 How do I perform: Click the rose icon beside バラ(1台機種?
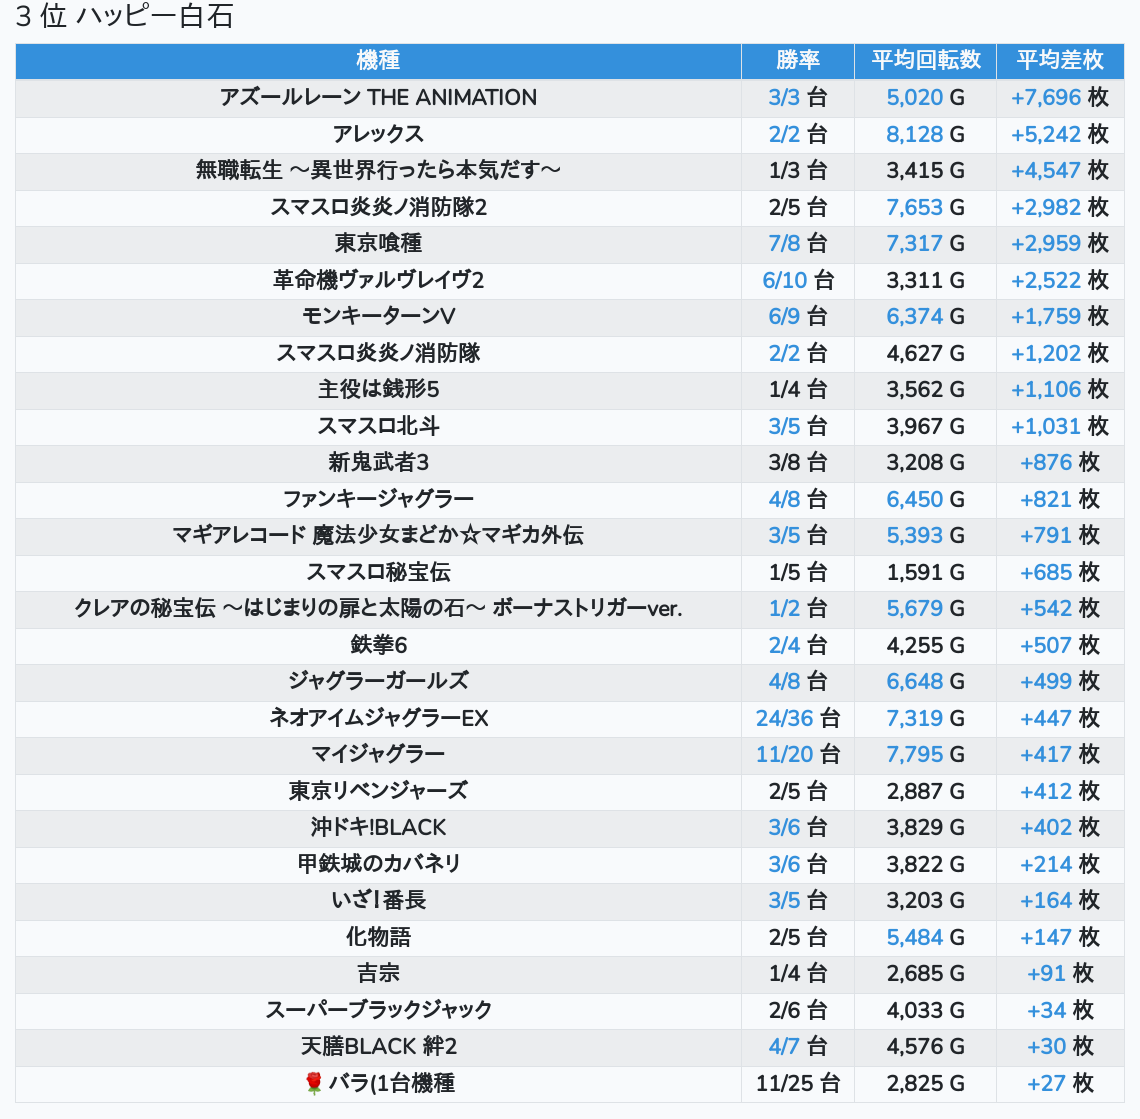point(314,1083)
